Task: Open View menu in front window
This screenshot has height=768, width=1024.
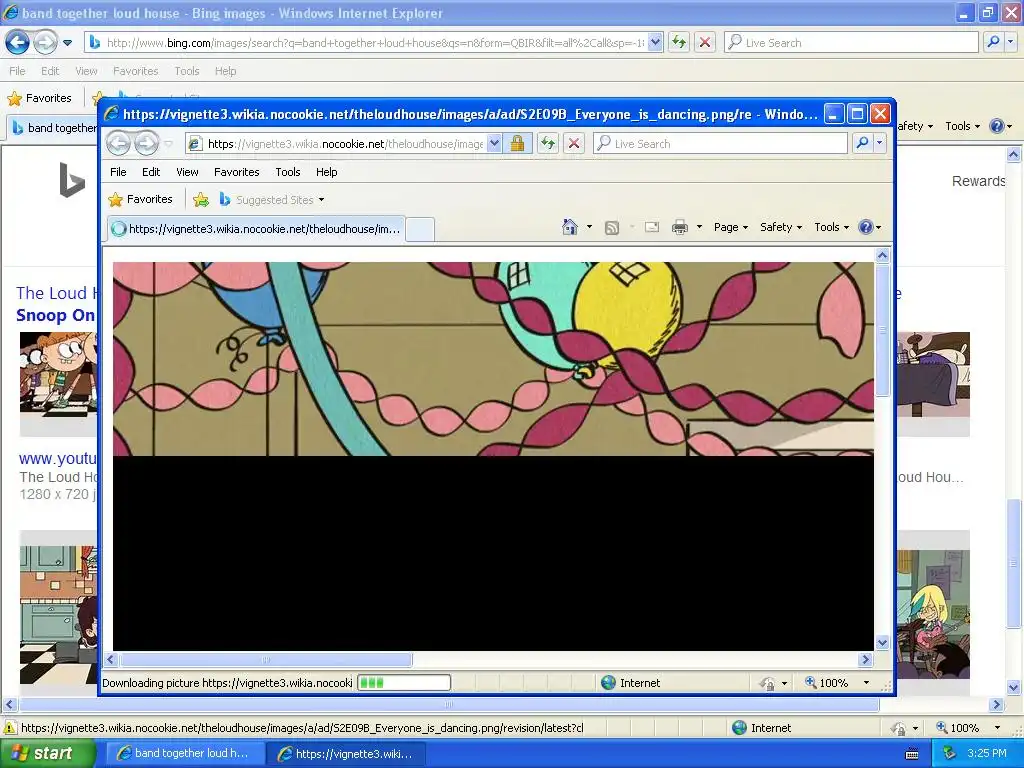Action: click(x=187, y=172)
